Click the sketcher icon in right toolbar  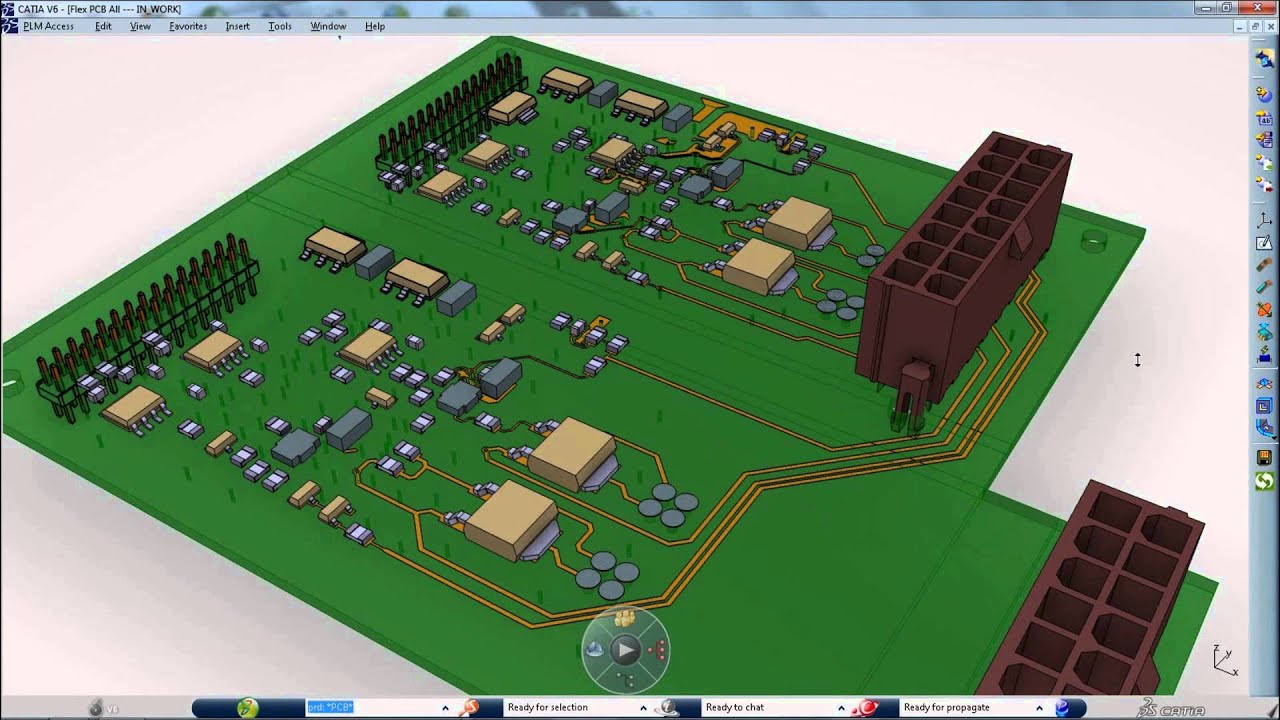(x=1265, y=243)
